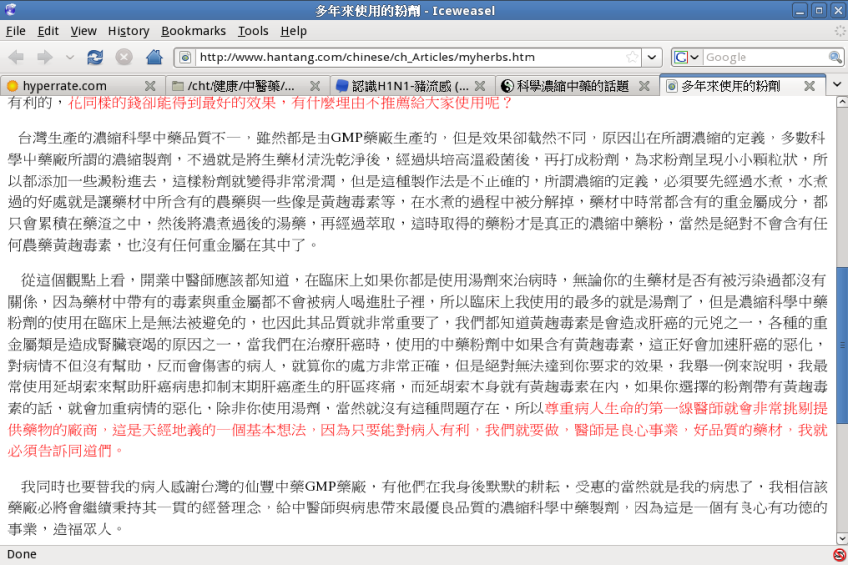
Task: Go to the Home page
Action: point(154,57)
